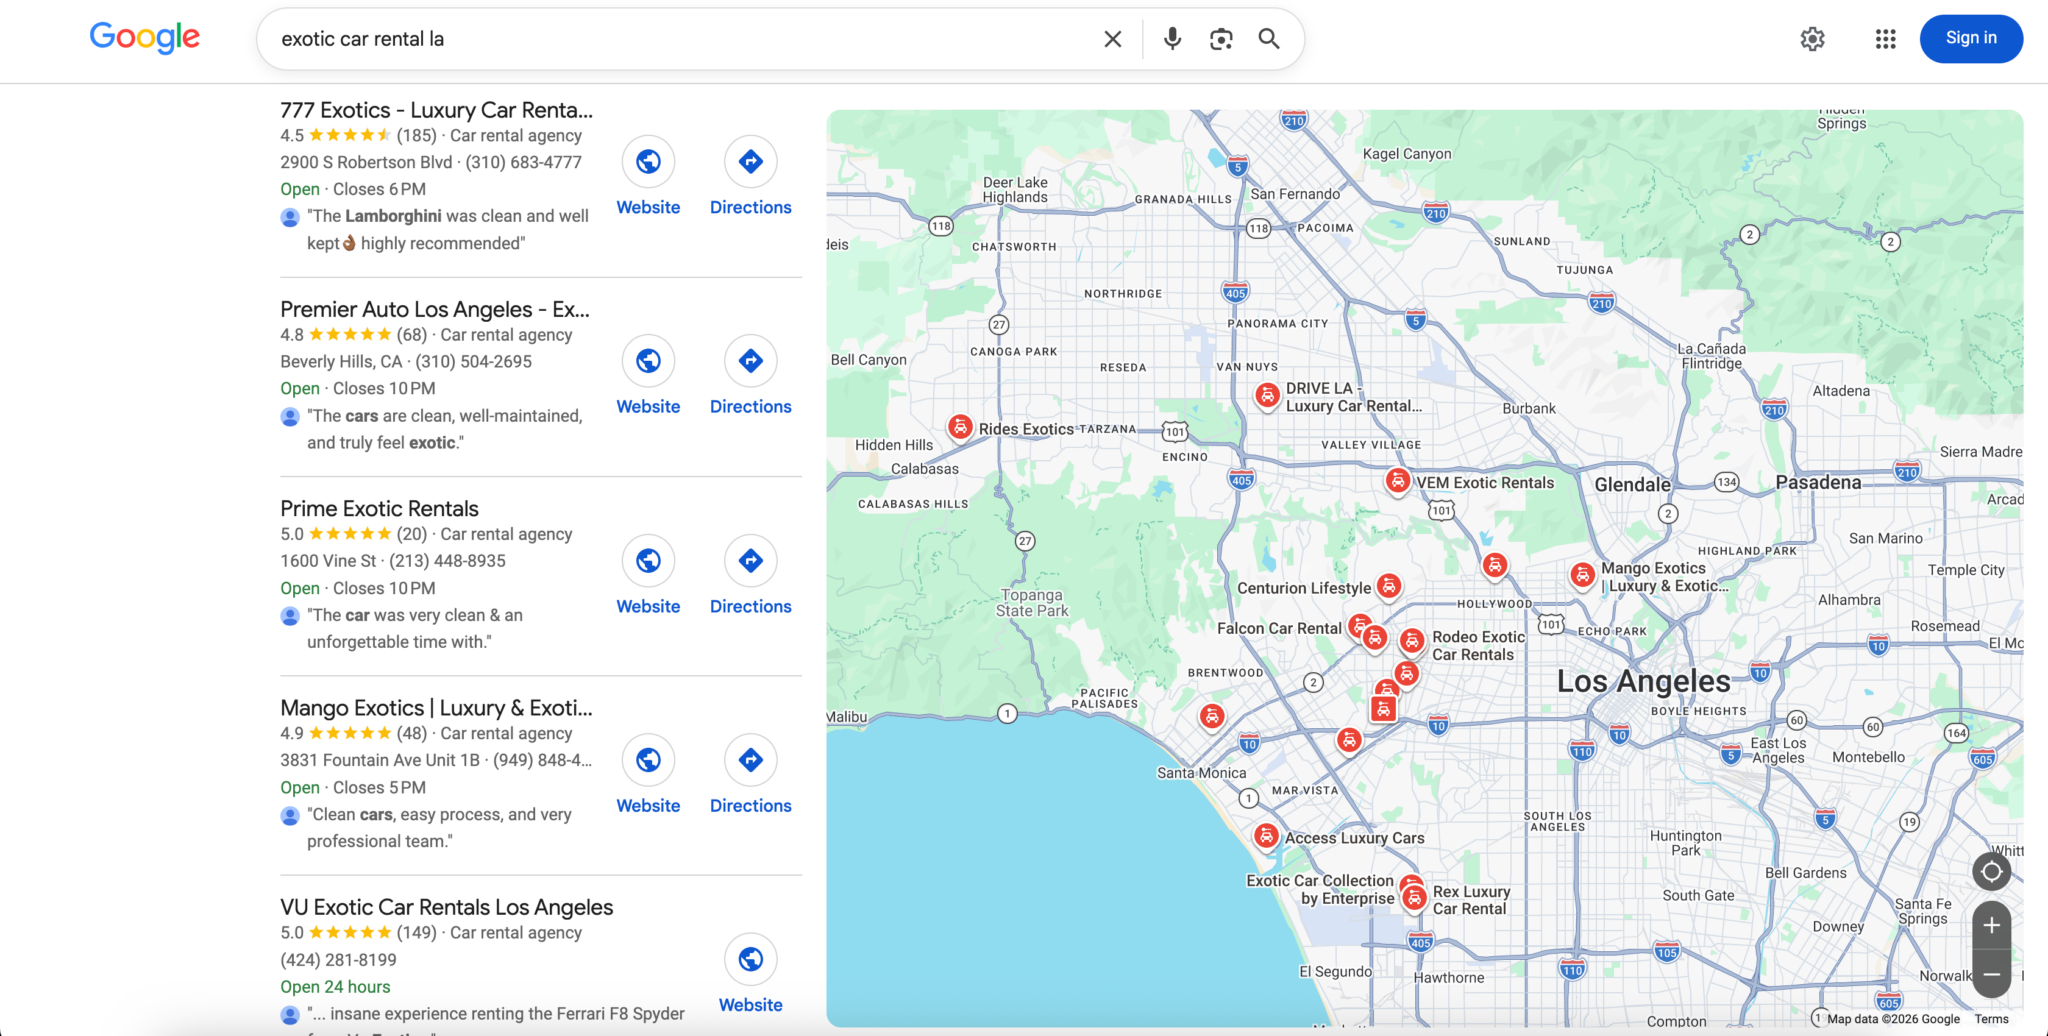Open the Google apps grid

(x=1885, y=39)
